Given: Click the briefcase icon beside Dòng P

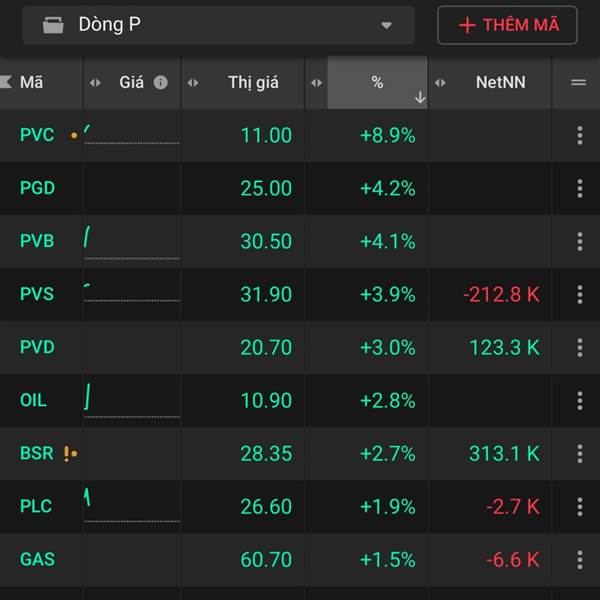Looking at the screenshot, I should pyautogui.click(x=54, y=25).
